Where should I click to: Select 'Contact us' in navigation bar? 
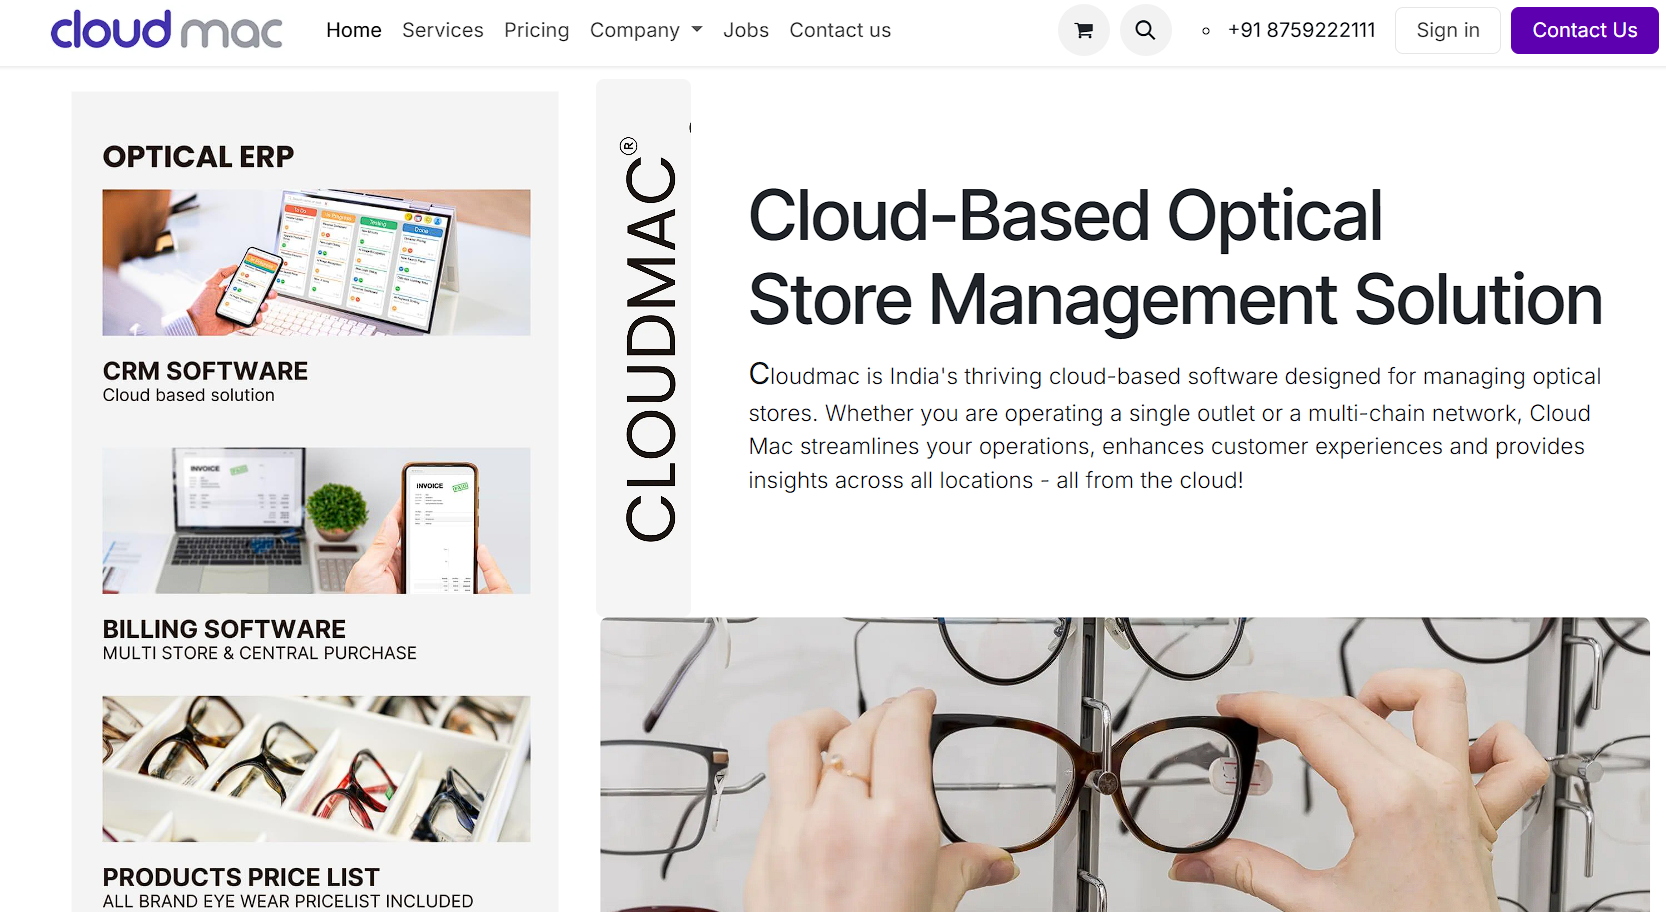pyautogui.click(x=839, y=30)
